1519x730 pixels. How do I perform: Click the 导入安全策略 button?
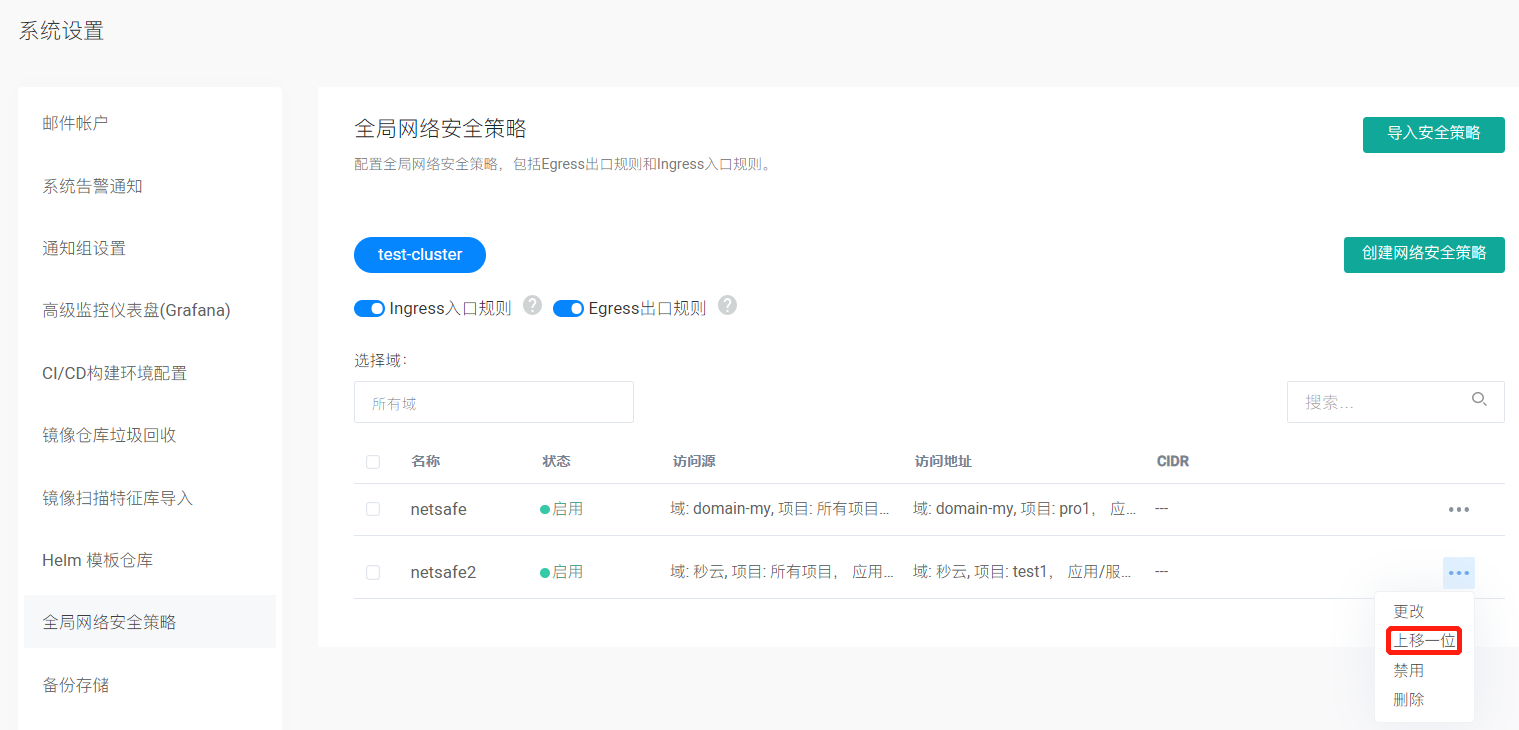click(x=1433, y=134)
